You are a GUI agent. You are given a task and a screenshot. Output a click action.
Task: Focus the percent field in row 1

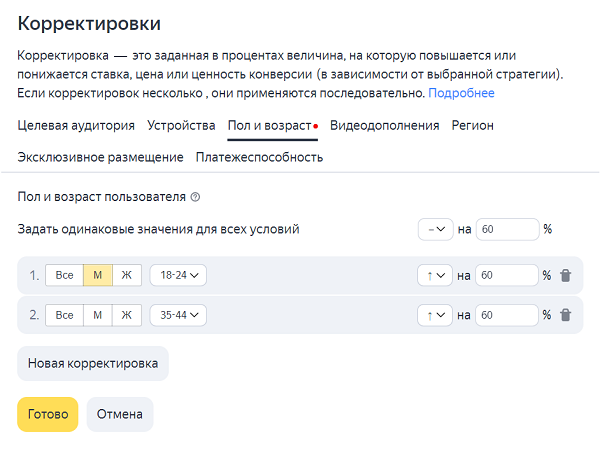[507, 275]
